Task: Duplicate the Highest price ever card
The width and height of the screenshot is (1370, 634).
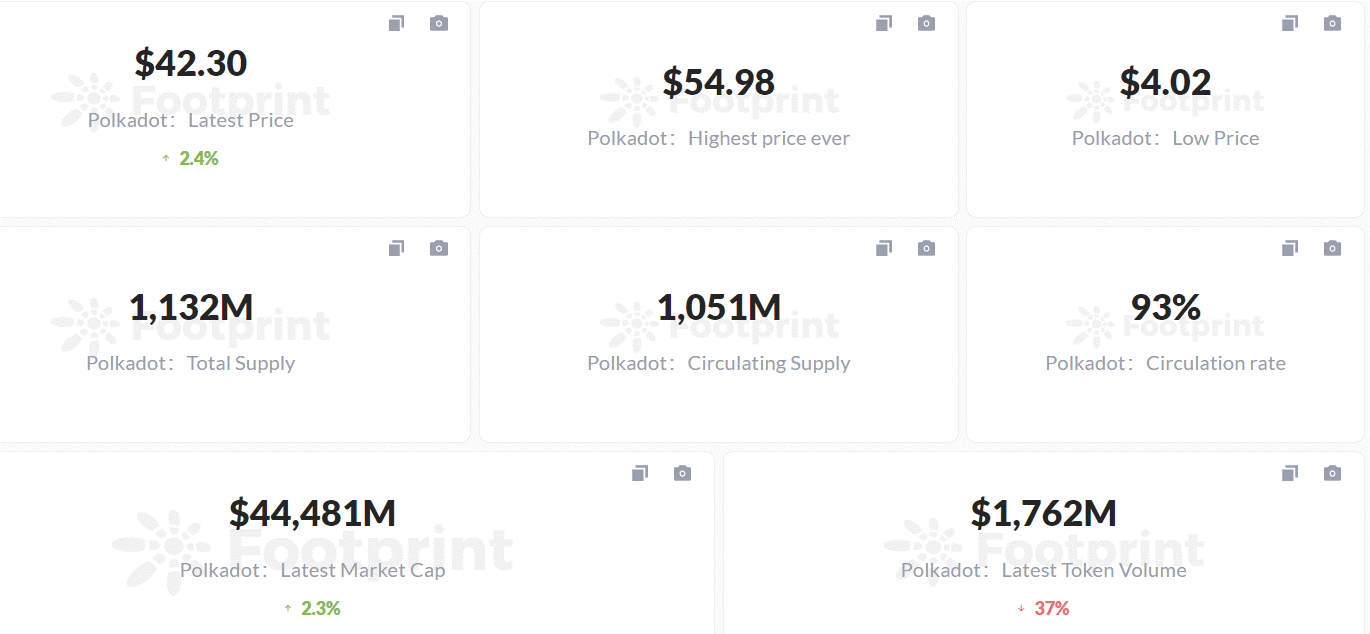Action: click(884, 23)
